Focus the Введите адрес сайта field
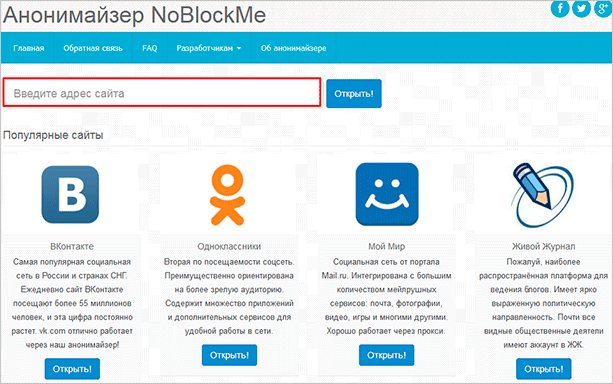 click(x=162, y=92)
